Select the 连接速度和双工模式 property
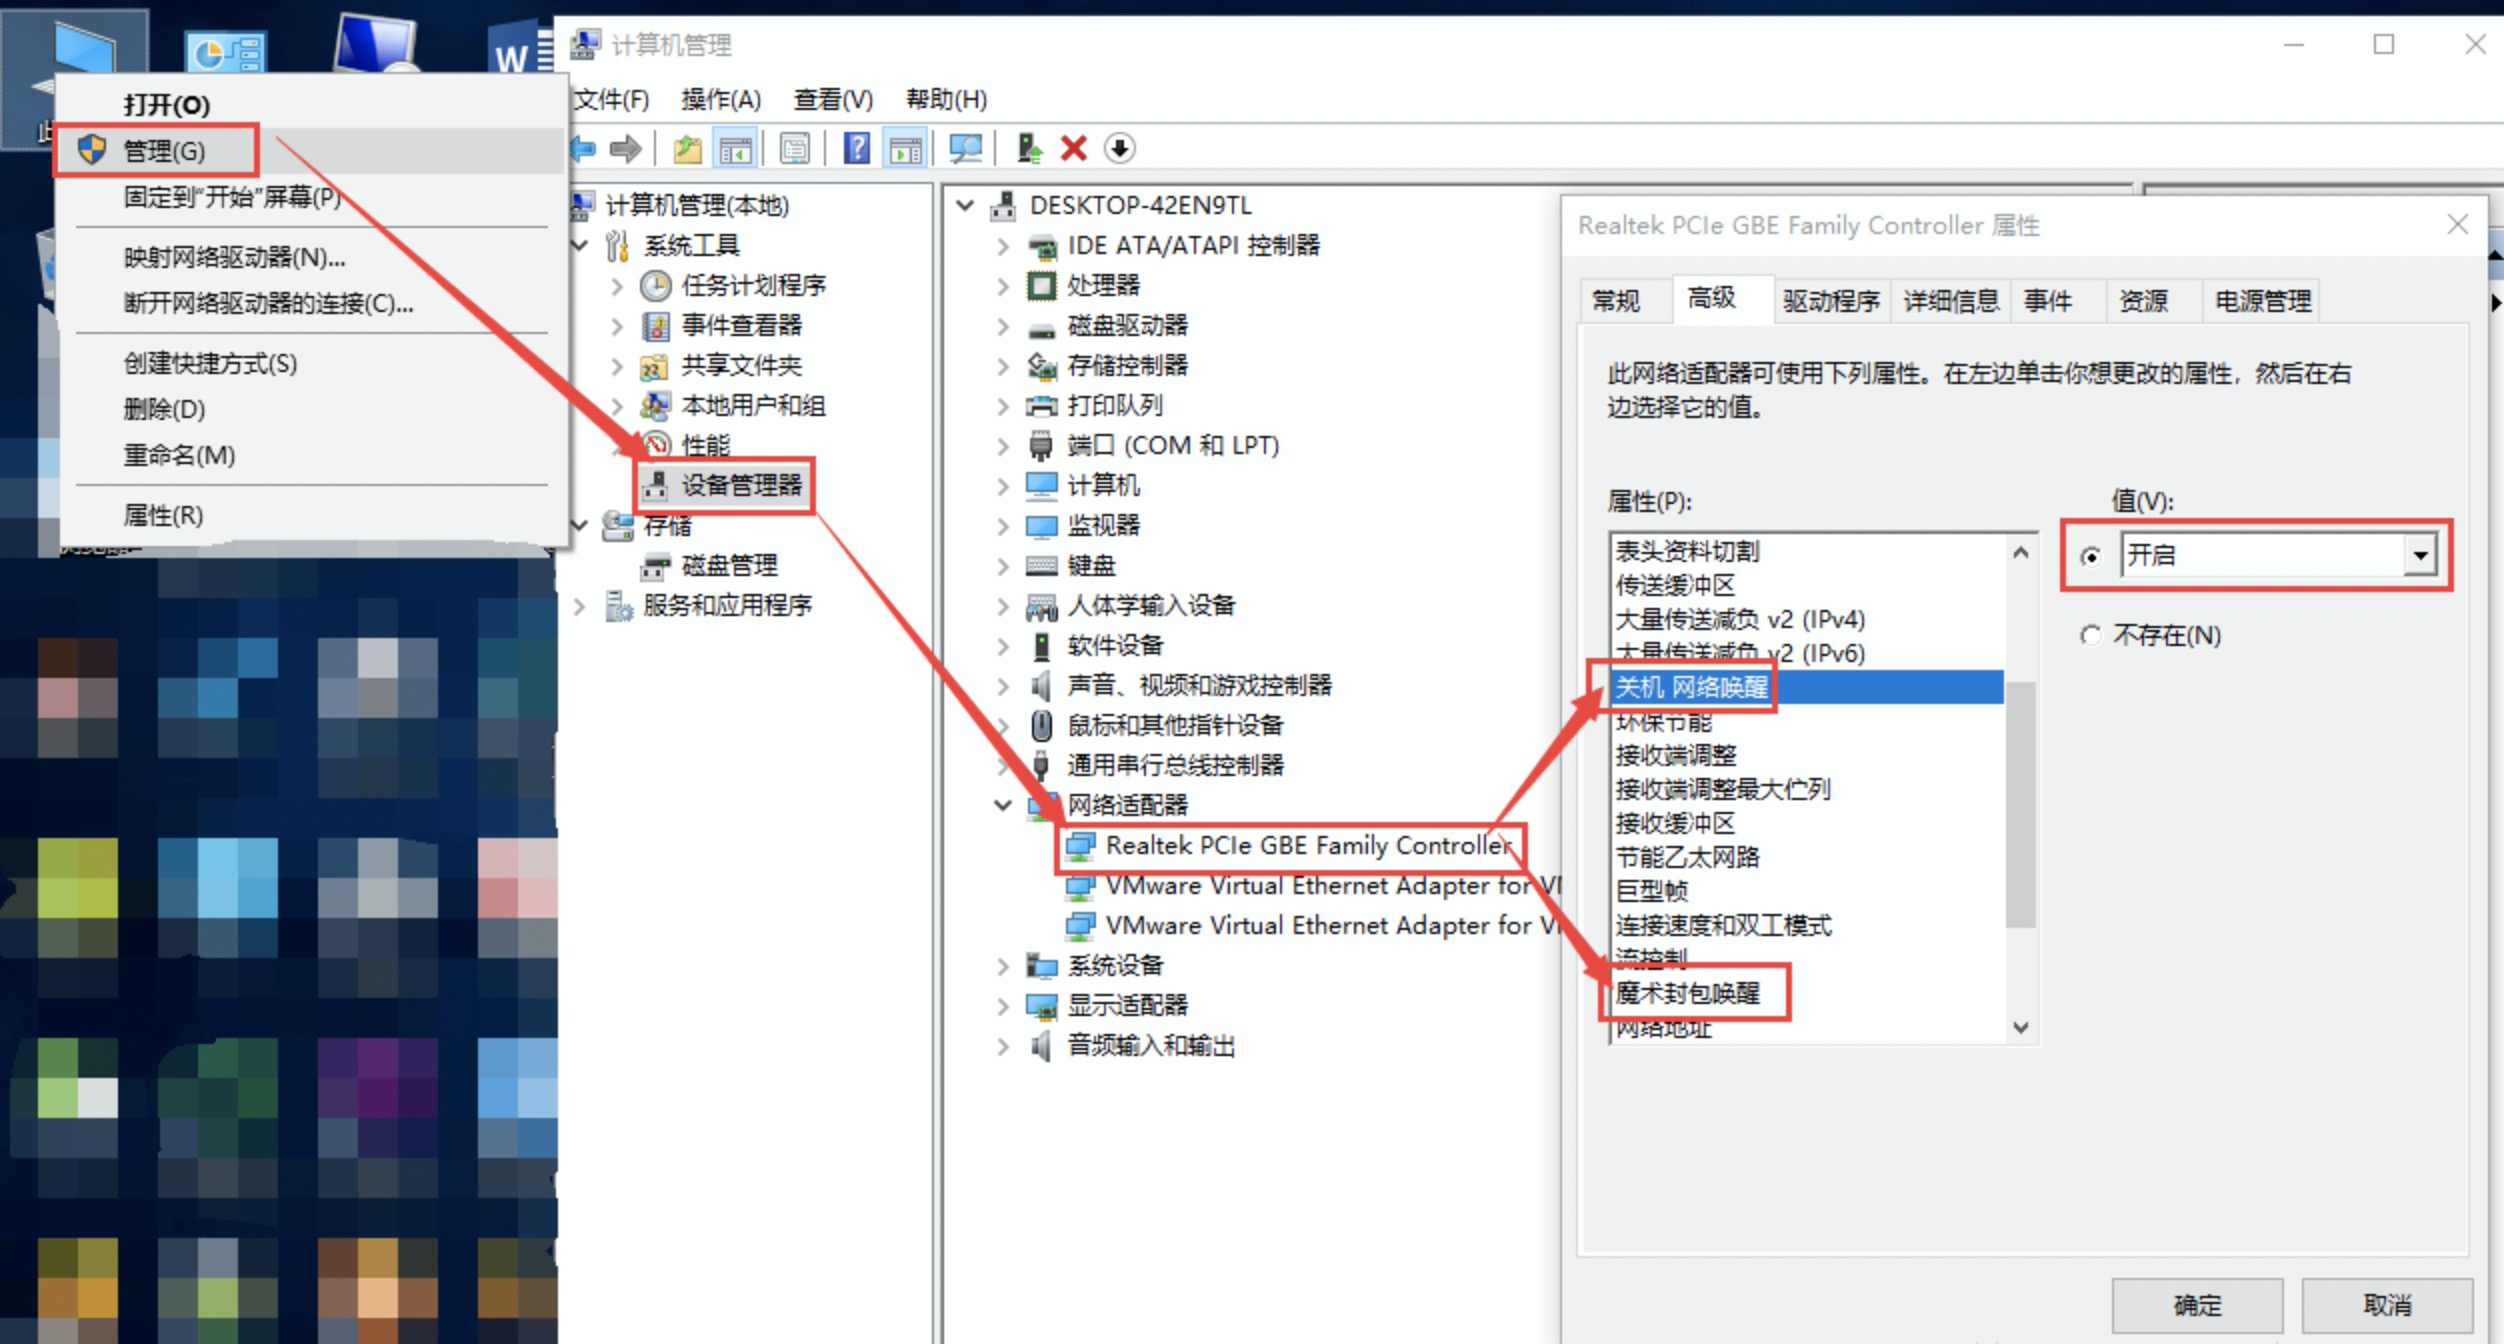The width and height of the screenshot is (2504, 1344). click(1724, 925)
